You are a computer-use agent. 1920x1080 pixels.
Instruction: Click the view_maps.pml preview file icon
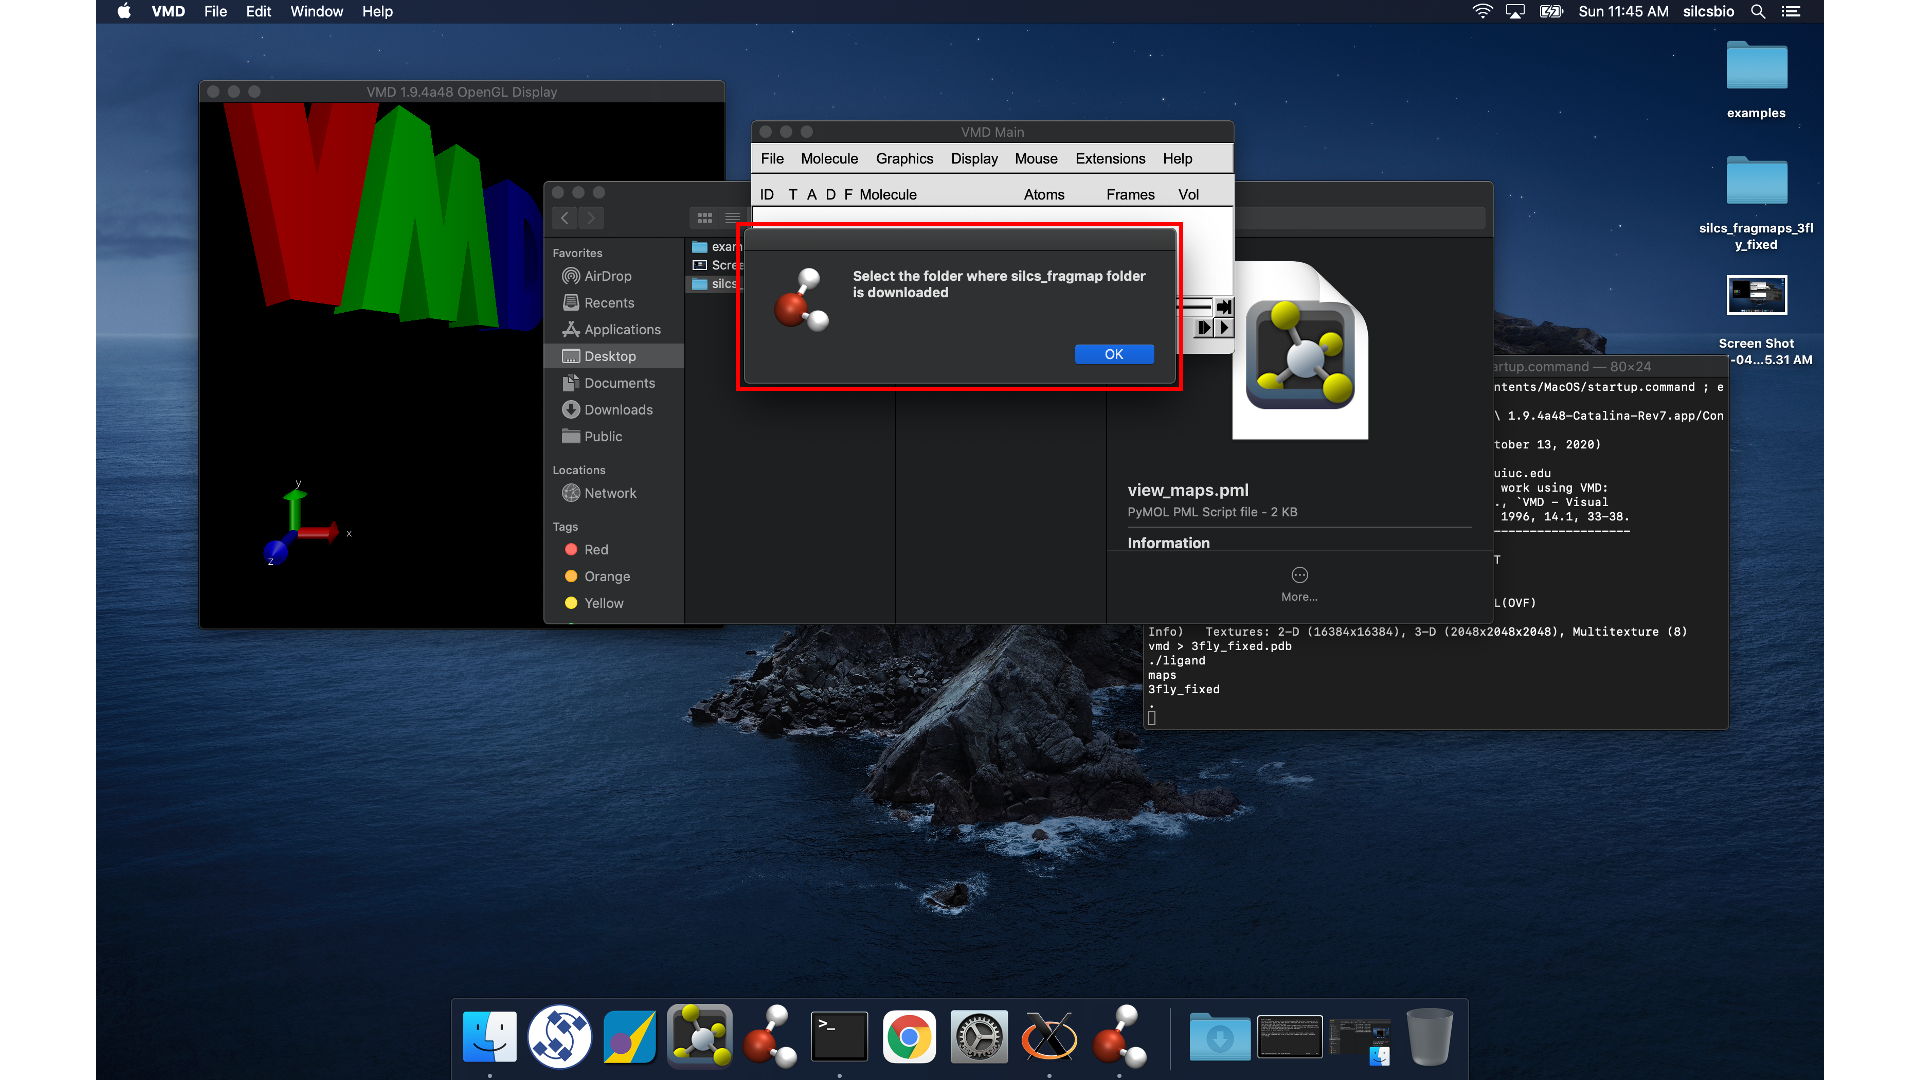point(1300,350)
